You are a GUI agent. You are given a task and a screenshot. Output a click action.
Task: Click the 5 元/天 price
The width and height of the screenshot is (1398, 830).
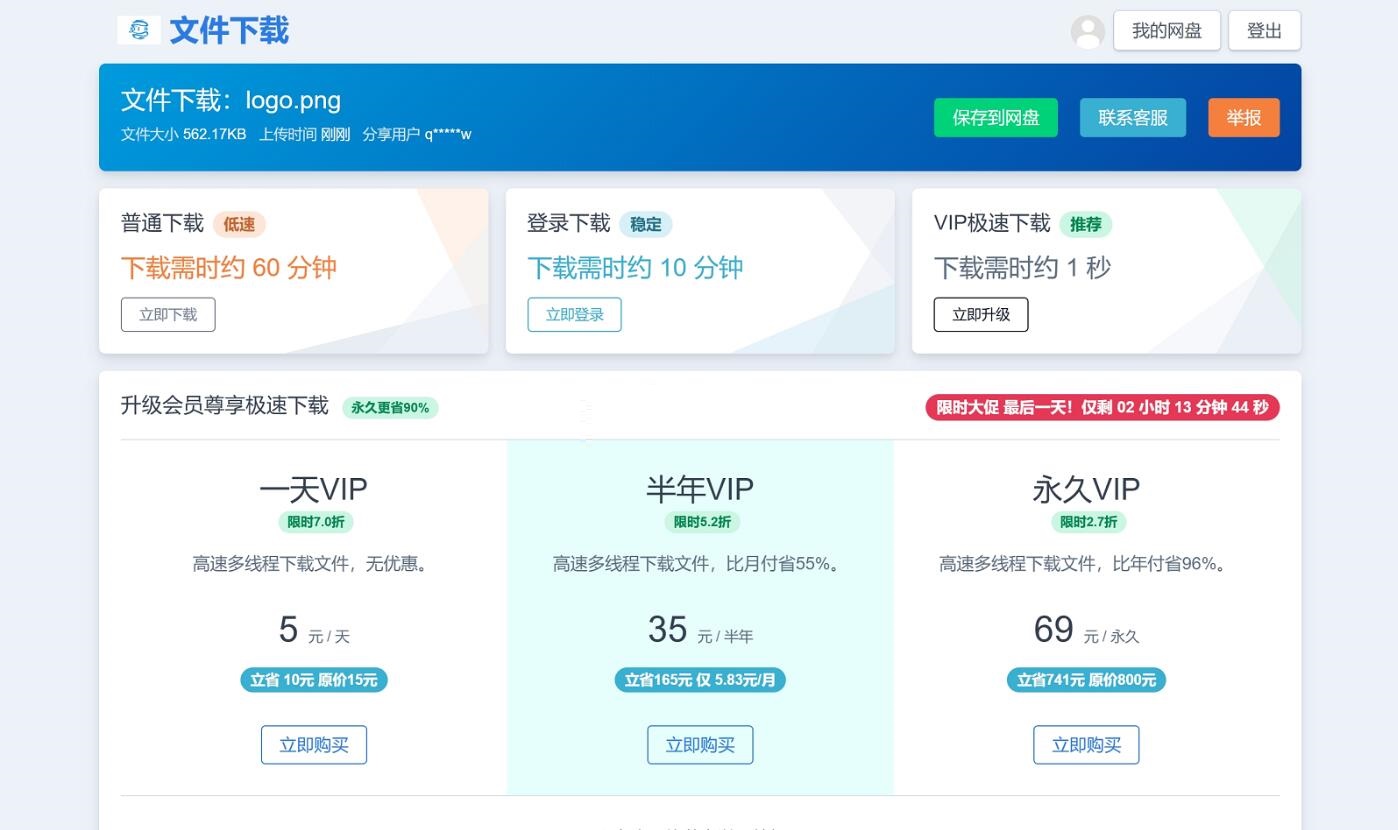click(x=314, y=630)
